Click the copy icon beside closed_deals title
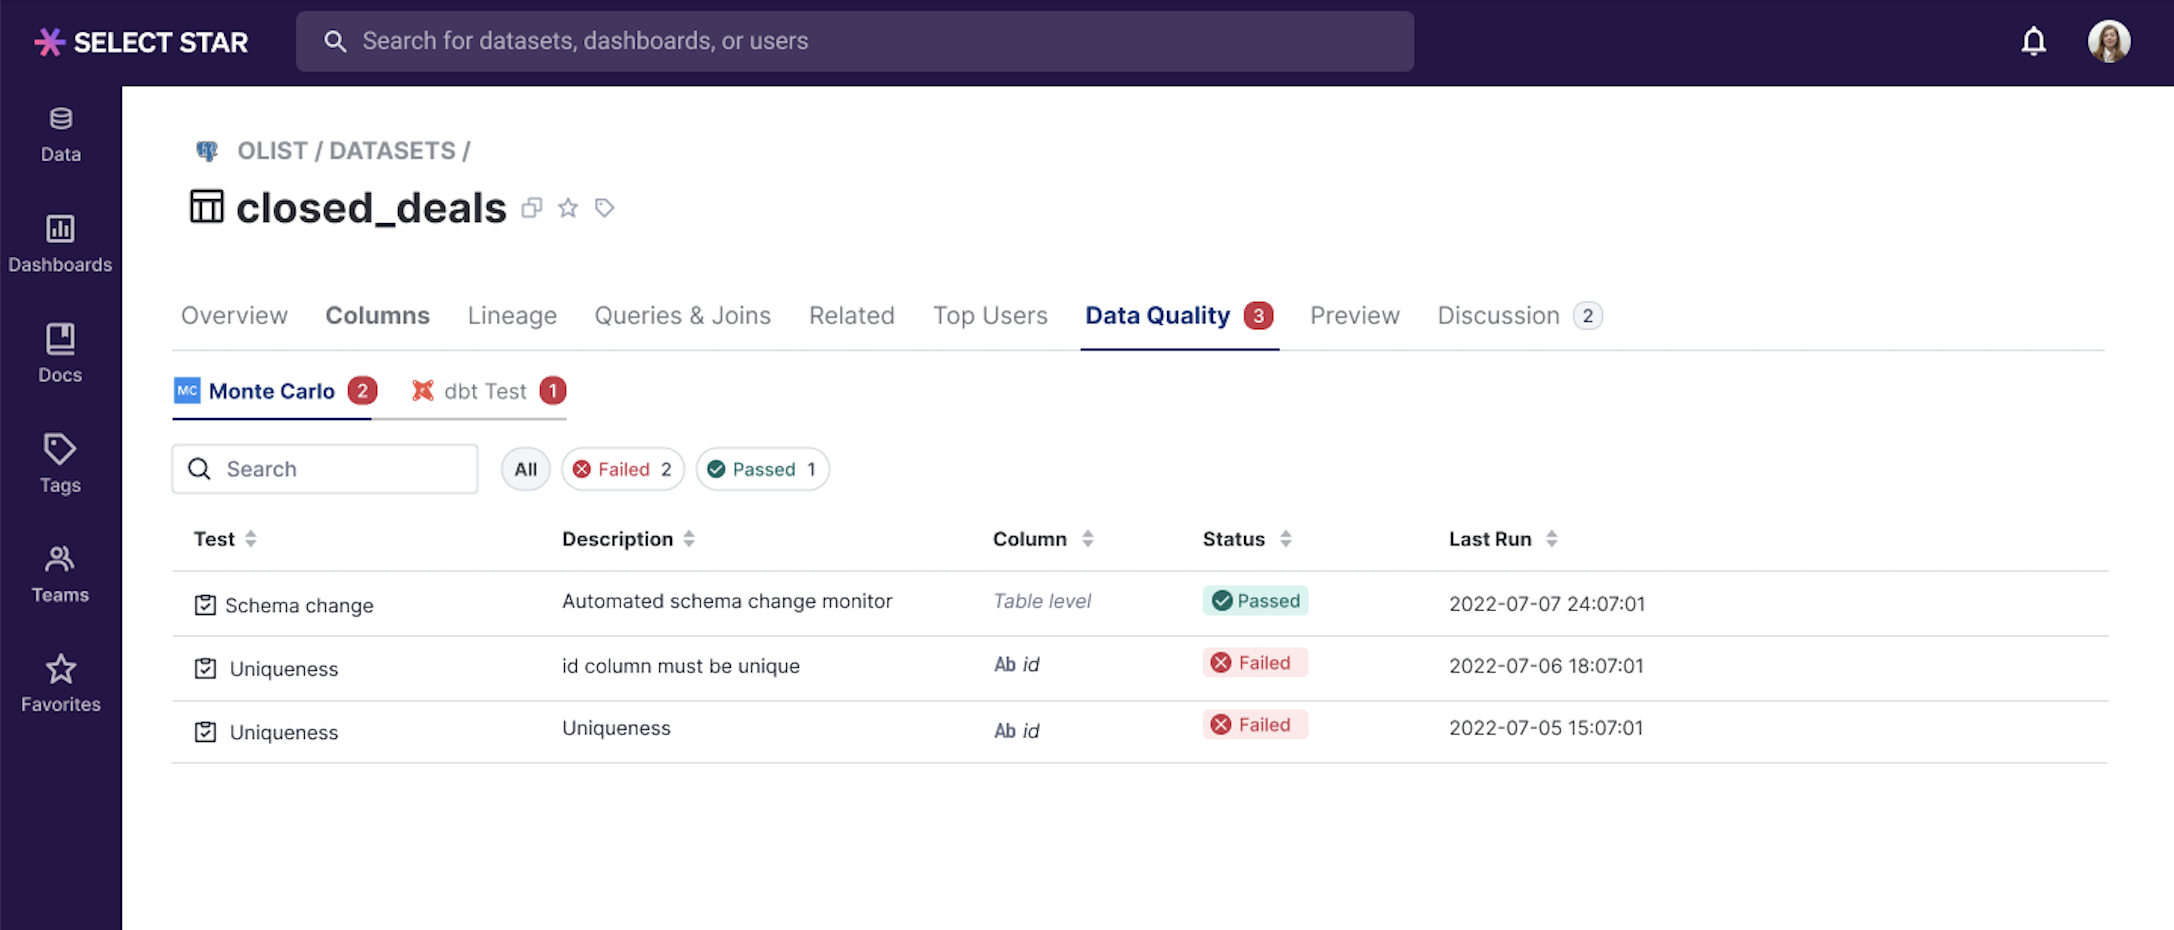This screenshot has height=930, width=2174. click(532, 208)
